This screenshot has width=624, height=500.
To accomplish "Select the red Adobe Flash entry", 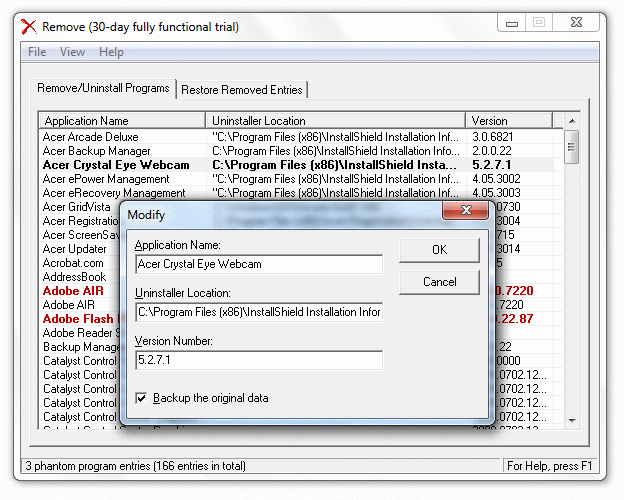I will tap(80, 319).
